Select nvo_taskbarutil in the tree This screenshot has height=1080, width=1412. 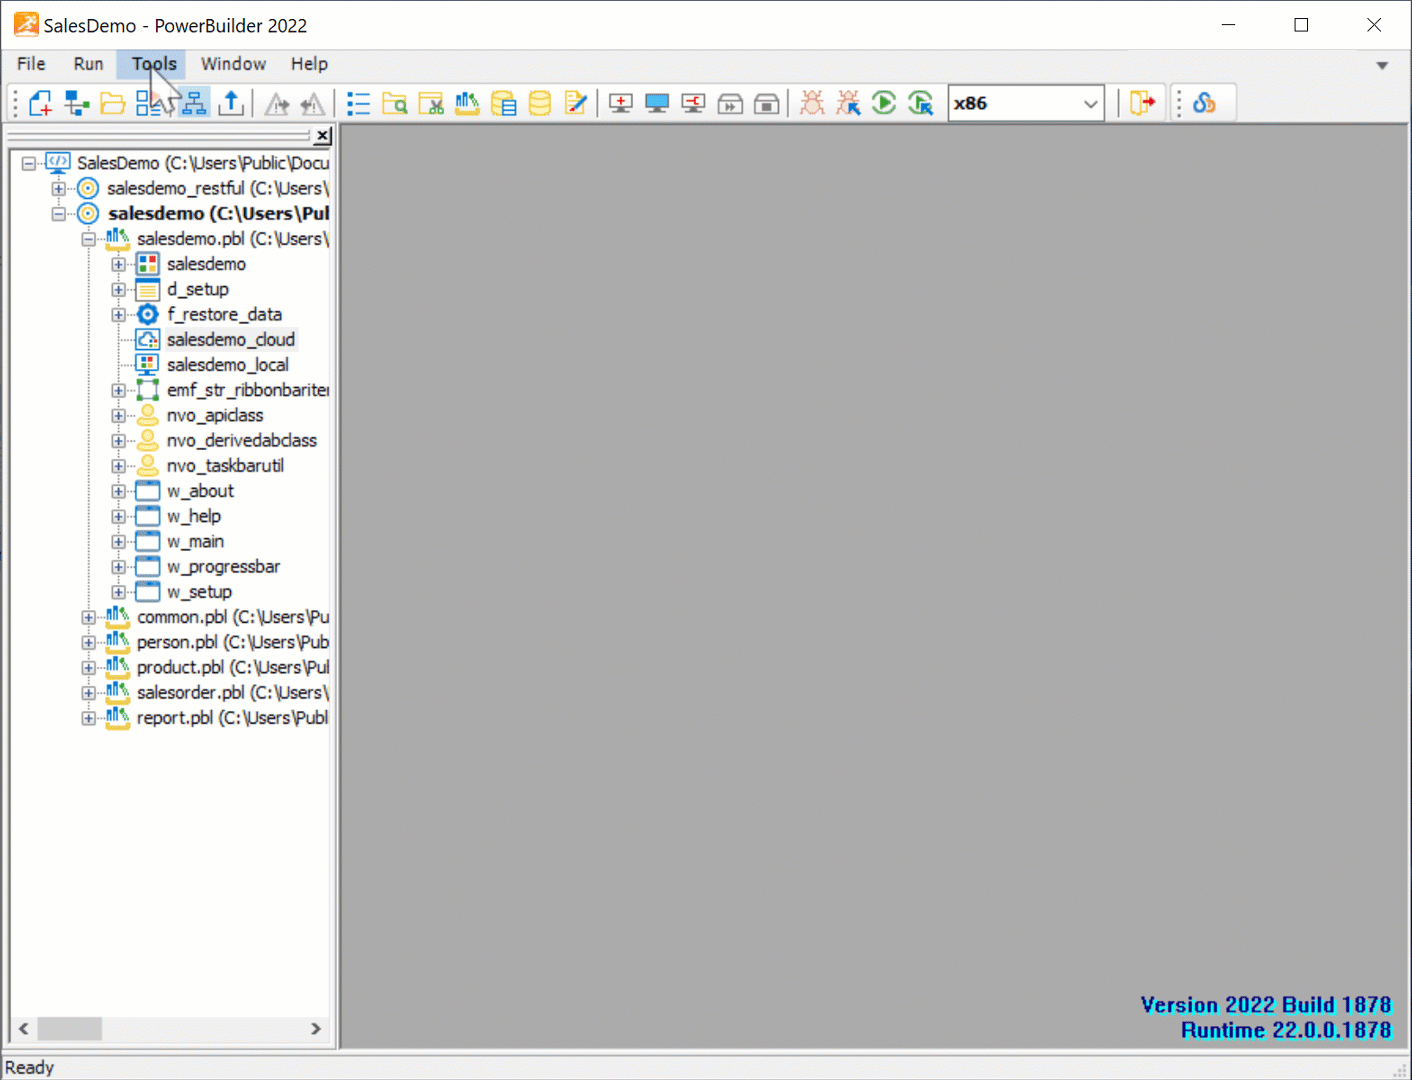[x=225, y=465]
